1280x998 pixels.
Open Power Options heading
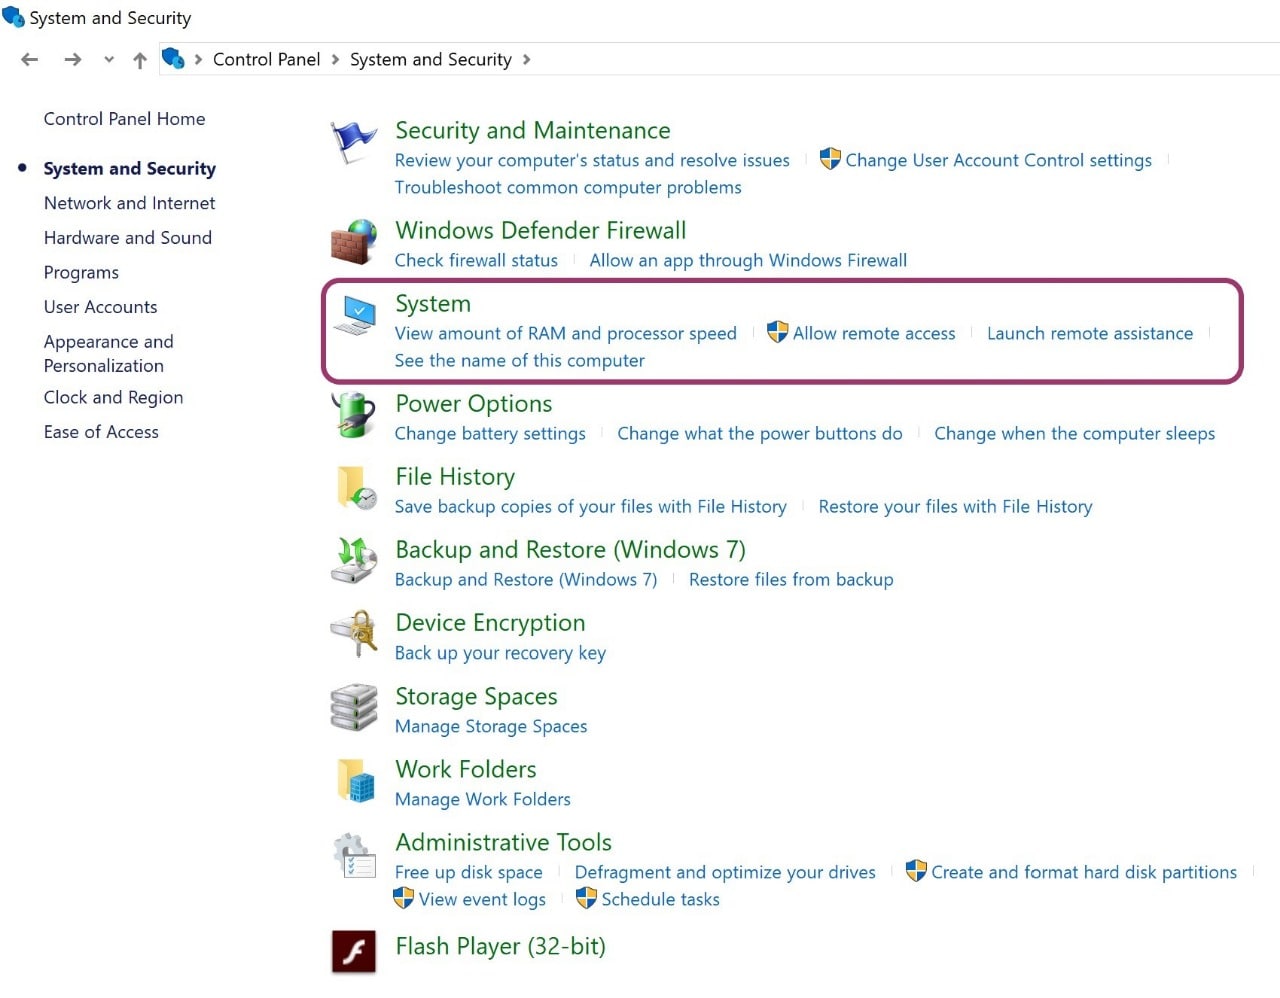pyautogui.click(x=474, y=404)
